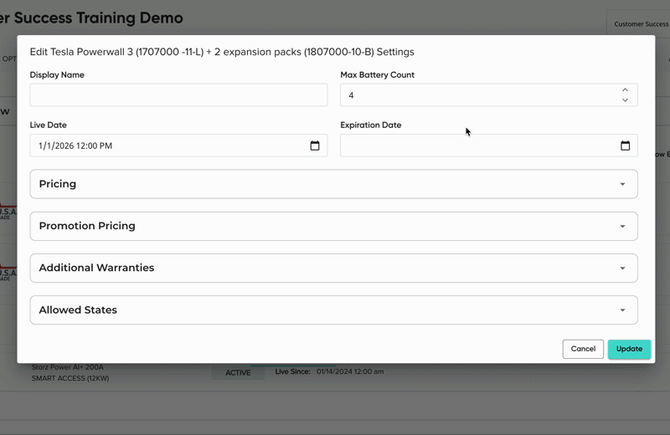Focus the Display Name input field
The image size is (670, 435).
tap(179, 95)
